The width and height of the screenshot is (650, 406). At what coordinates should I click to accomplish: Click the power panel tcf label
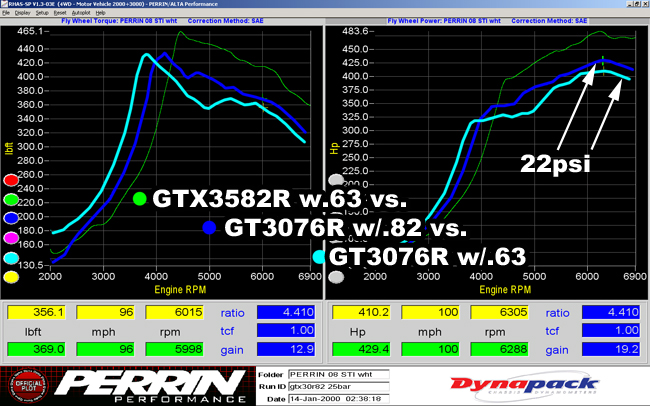(x=552, y=331)
